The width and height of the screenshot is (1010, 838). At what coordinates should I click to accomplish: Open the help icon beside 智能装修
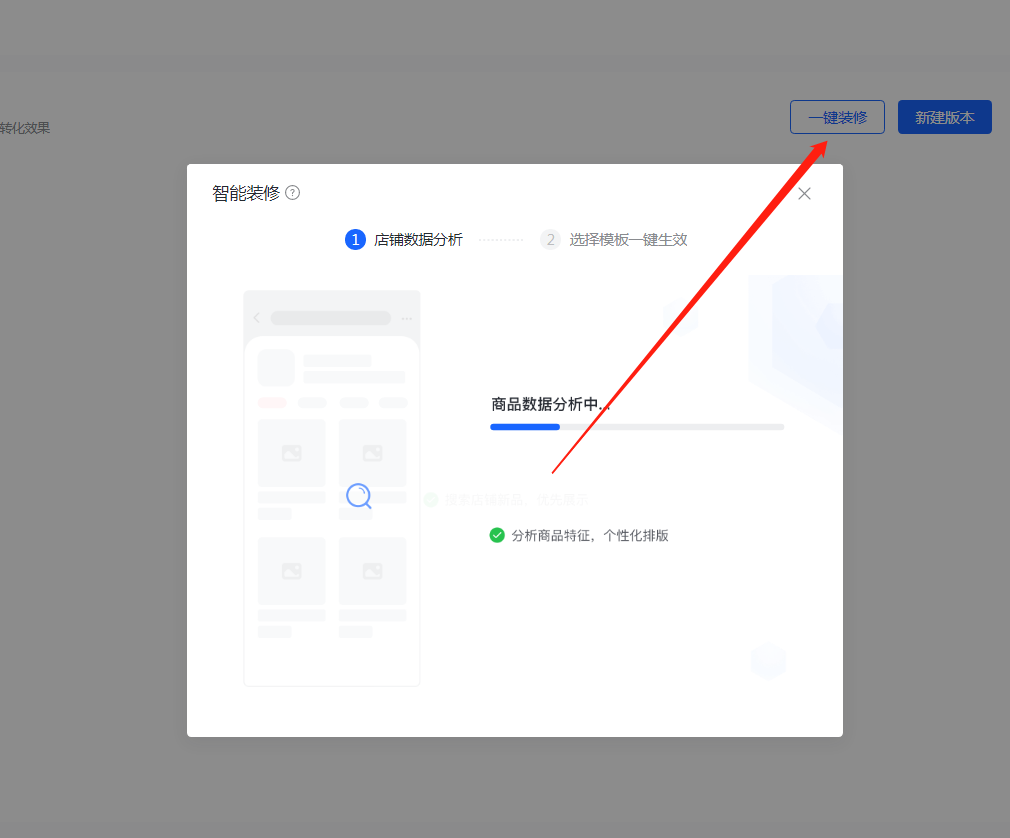coord(292,193)
